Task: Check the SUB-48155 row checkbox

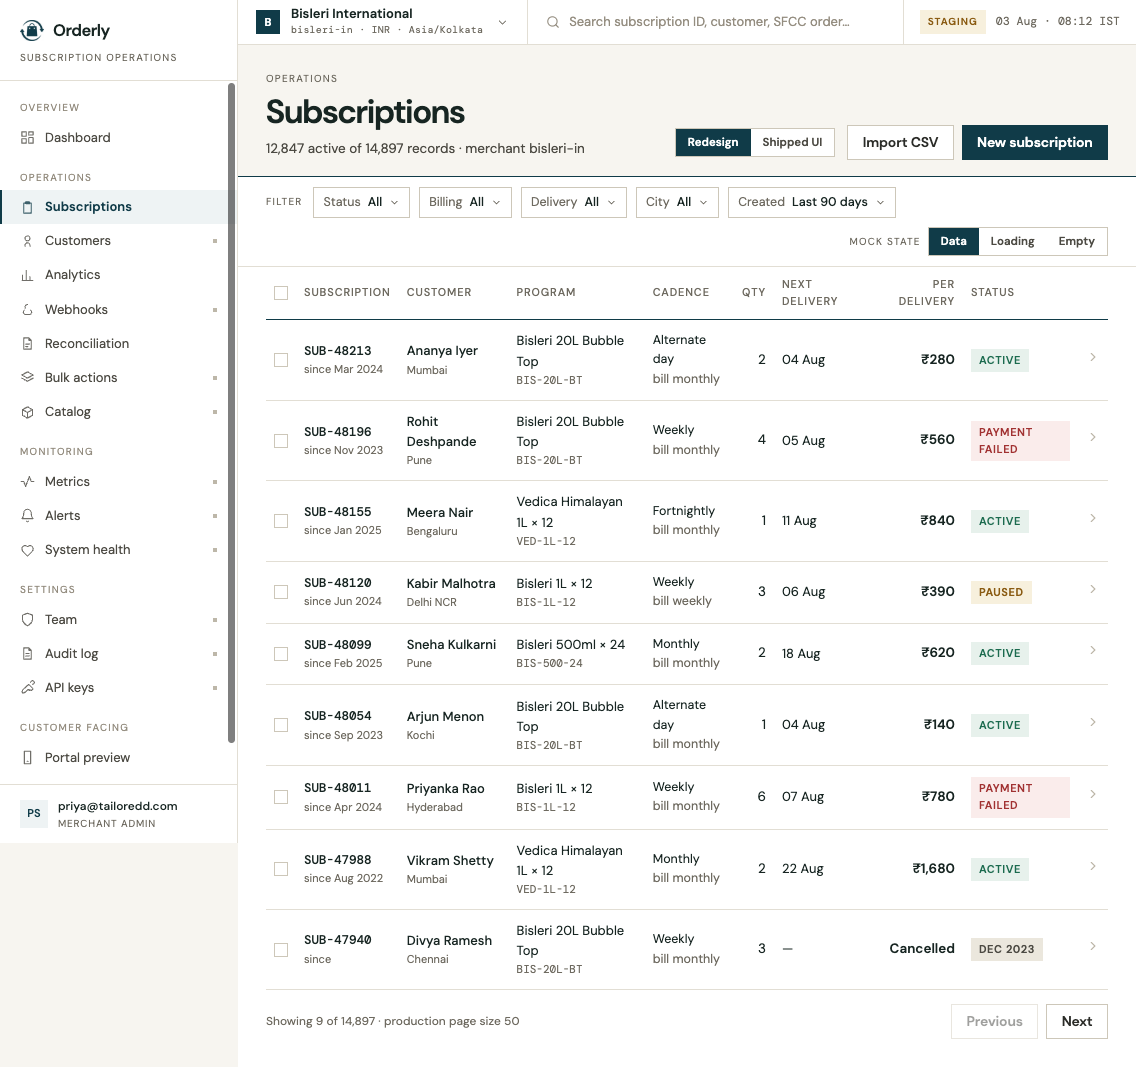Action: 281,522
